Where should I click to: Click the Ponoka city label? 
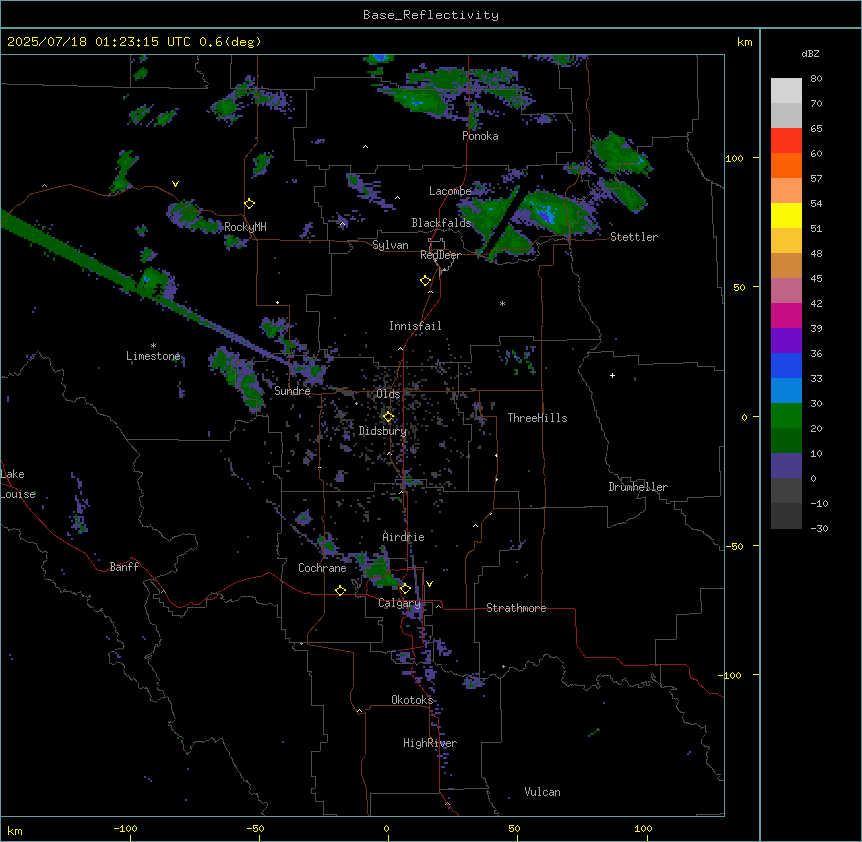point(480,136)
